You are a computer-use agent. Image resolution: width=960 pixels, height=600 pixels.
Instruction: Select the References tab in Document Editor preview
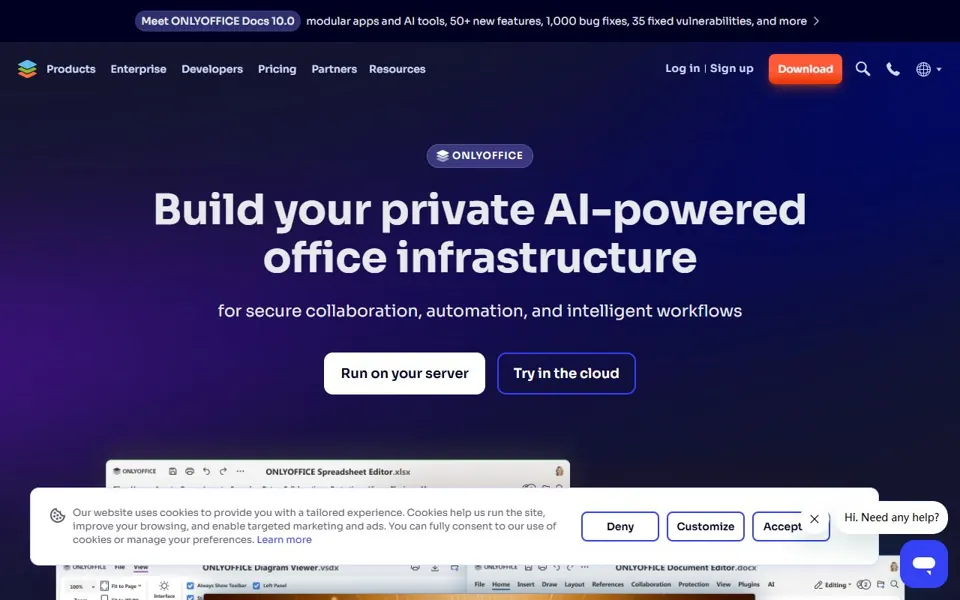(x=608, y=585)
